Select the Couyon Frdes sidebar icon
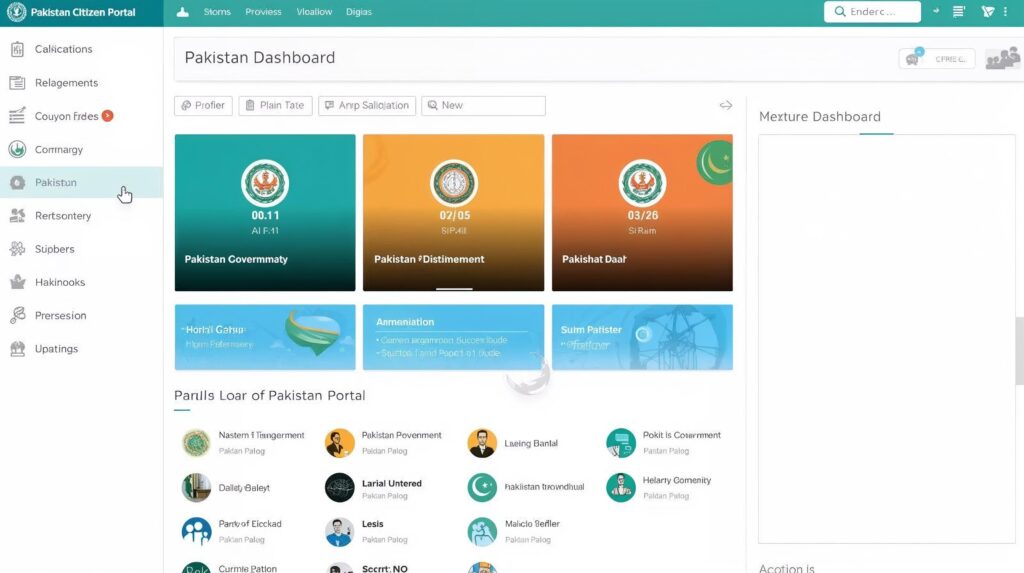The height and width of the screenshot is (573, 1024). (x=18, y=116)
